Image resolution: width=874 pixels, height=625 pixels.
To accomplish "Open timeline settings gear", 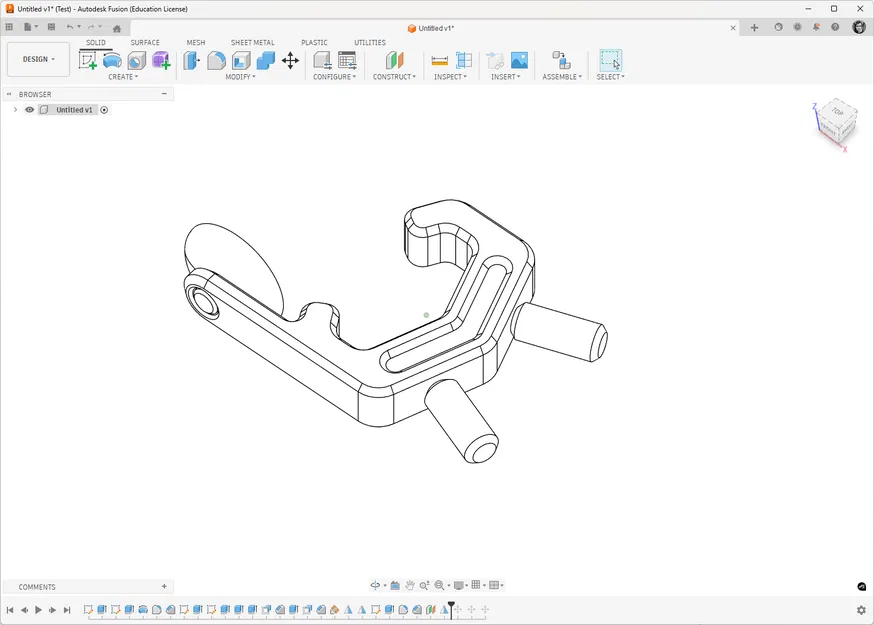I will tap(861, 610).
